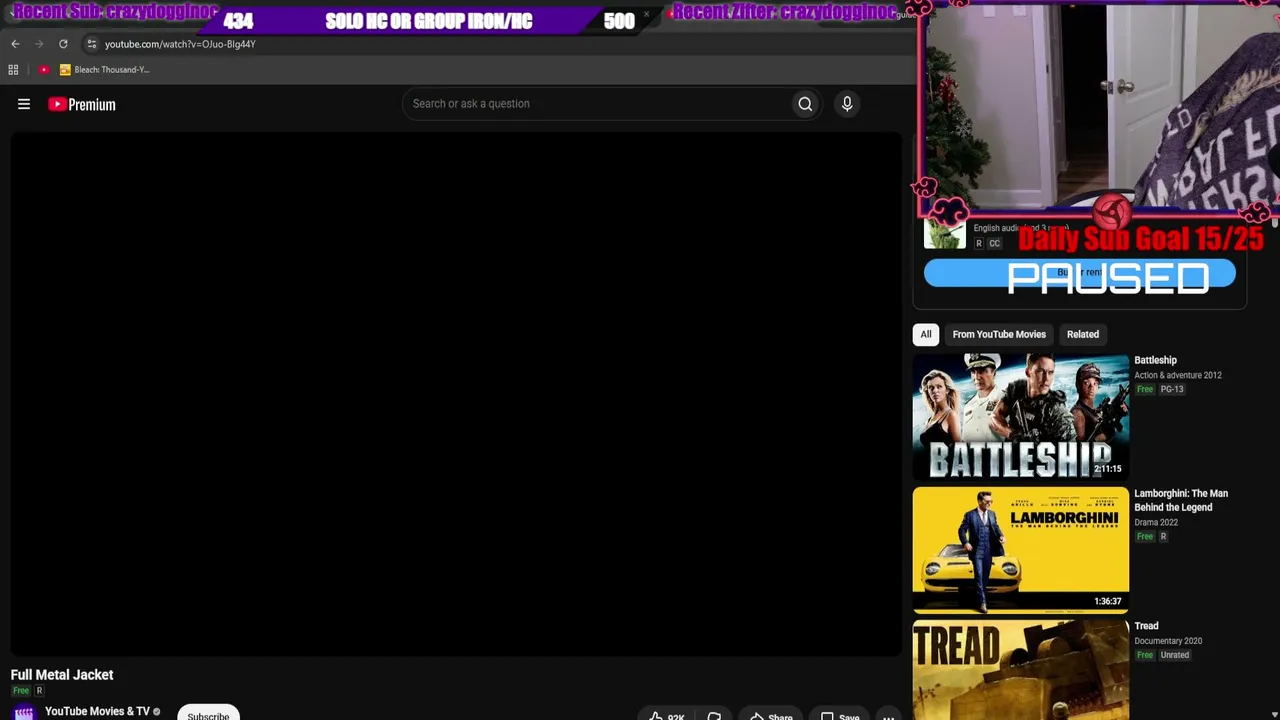Click the Unrated badge on Tread
Image resolution: width=1280 pixels, height=720 pixels.
[x=1175, y=655]
